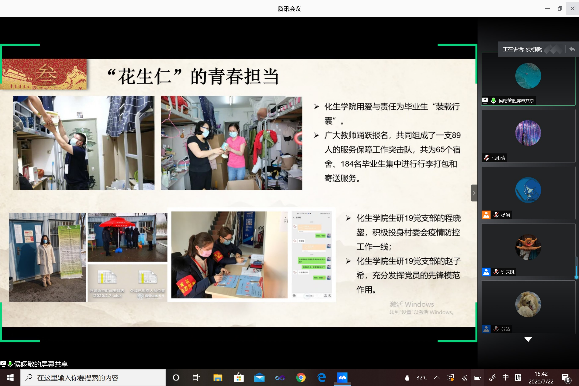Screen dimensions: 579x386
Task: Collapse the participant video sidebar arrow
Action: tap(474, 193)
